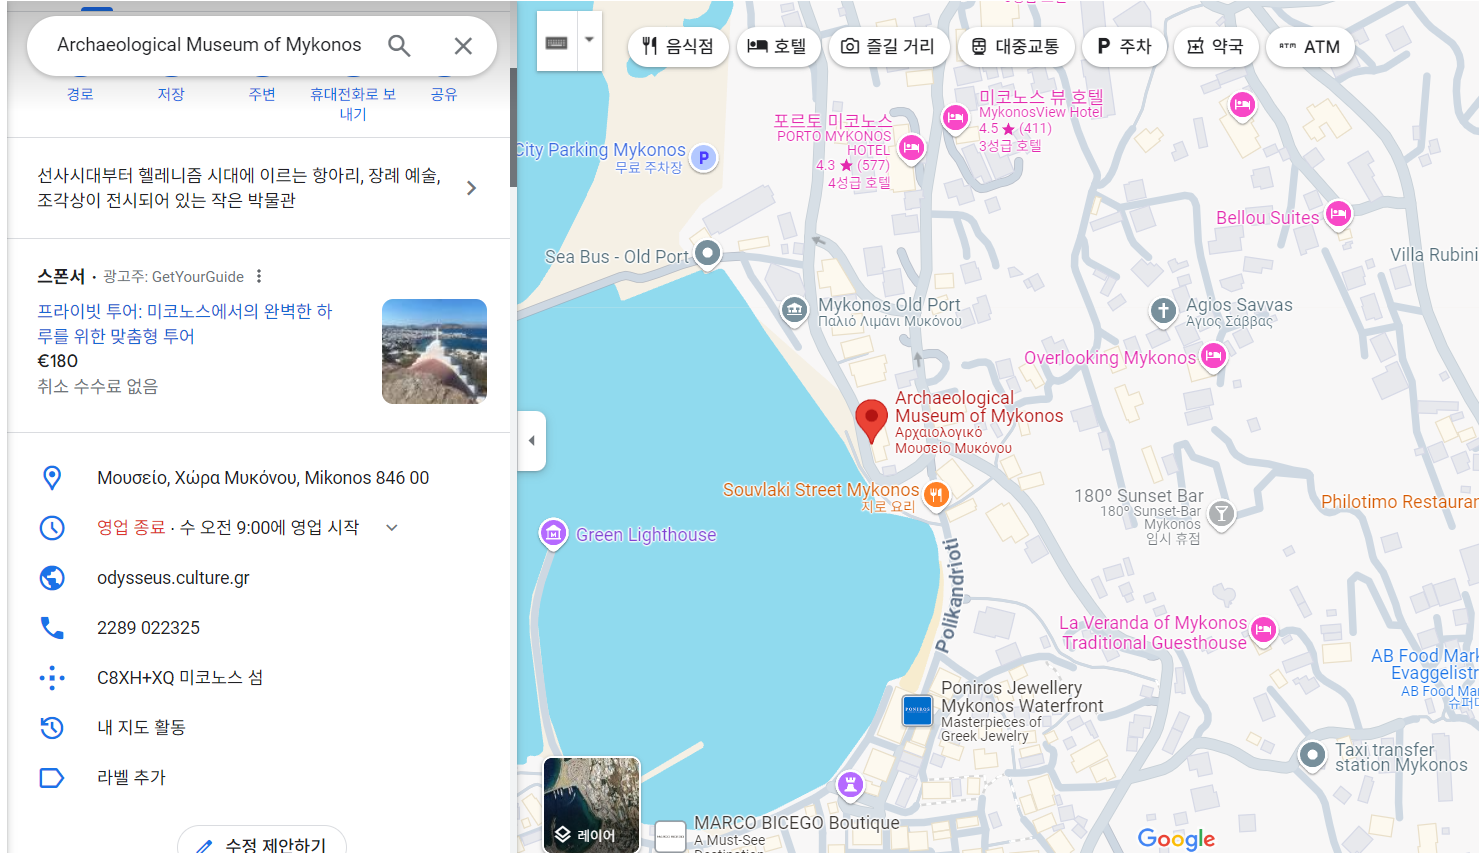This screenshot has height=853, width=1479.
Task: Click the City Parking Mykonos P icon
Action: [704, 157]
